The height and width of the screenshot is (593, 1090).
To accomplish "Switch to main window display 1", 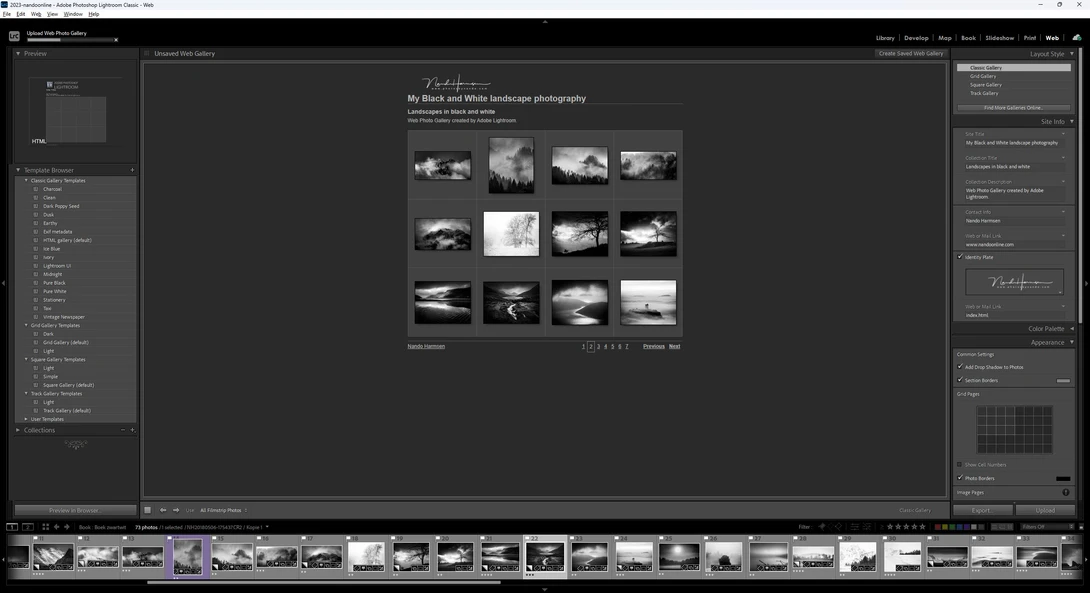I will click(13, 527).
